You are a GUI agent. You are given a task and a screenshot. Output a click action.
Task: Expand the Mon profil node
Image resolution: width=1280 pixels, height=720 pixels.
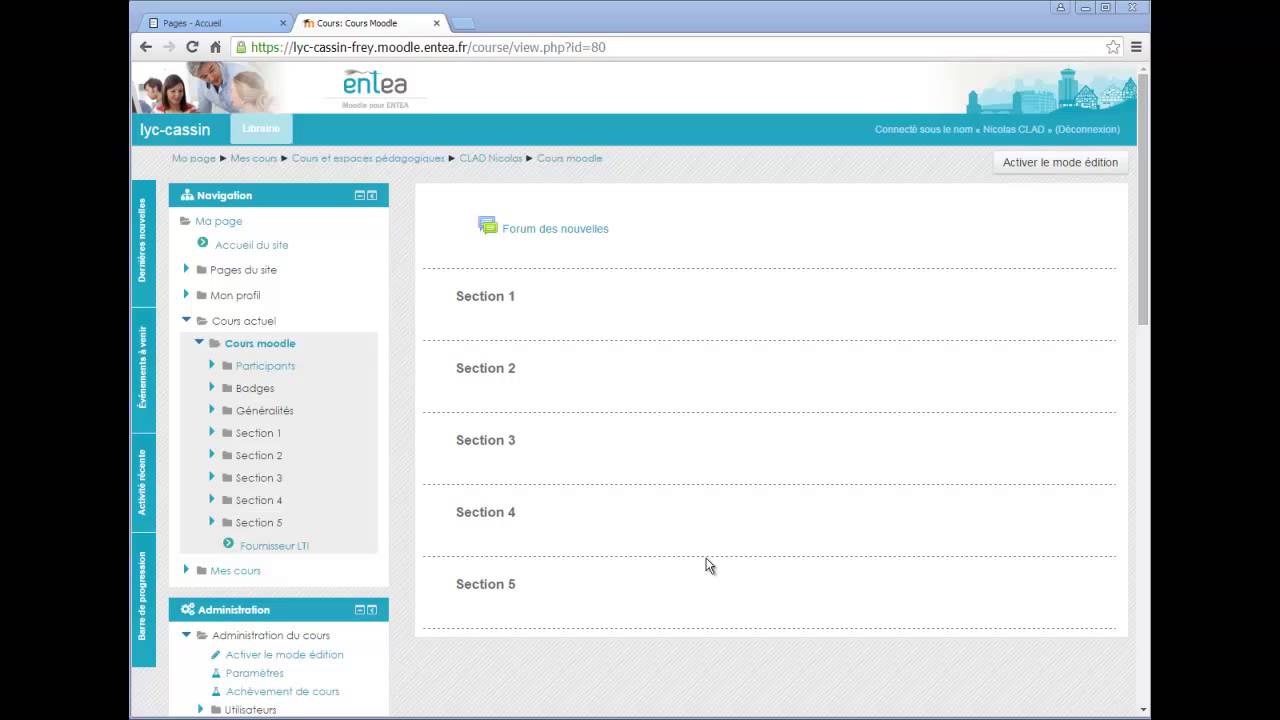pyautogui.click(x=186, y=295)
